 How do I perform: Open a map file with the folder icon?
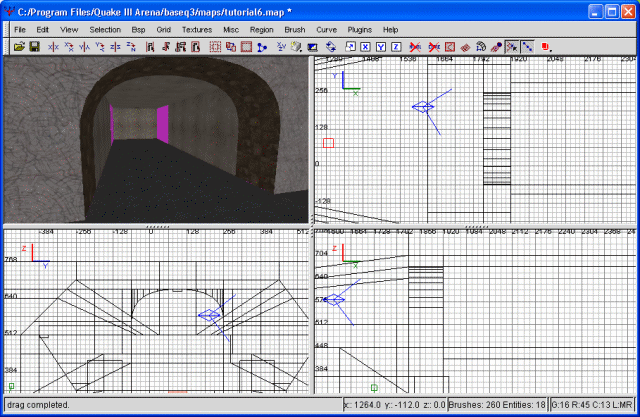[x=19, y=47]
